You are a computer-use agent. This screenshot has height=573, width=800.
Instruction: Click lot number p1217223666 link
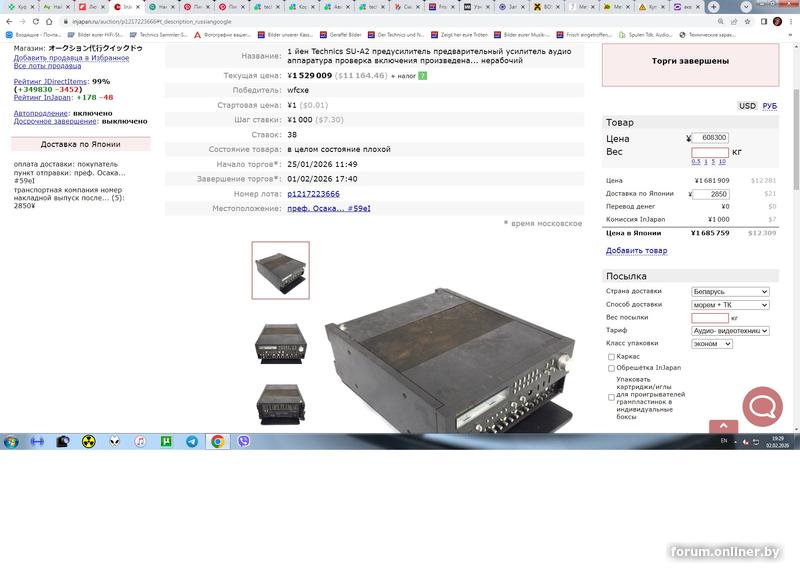pos(313,194)
